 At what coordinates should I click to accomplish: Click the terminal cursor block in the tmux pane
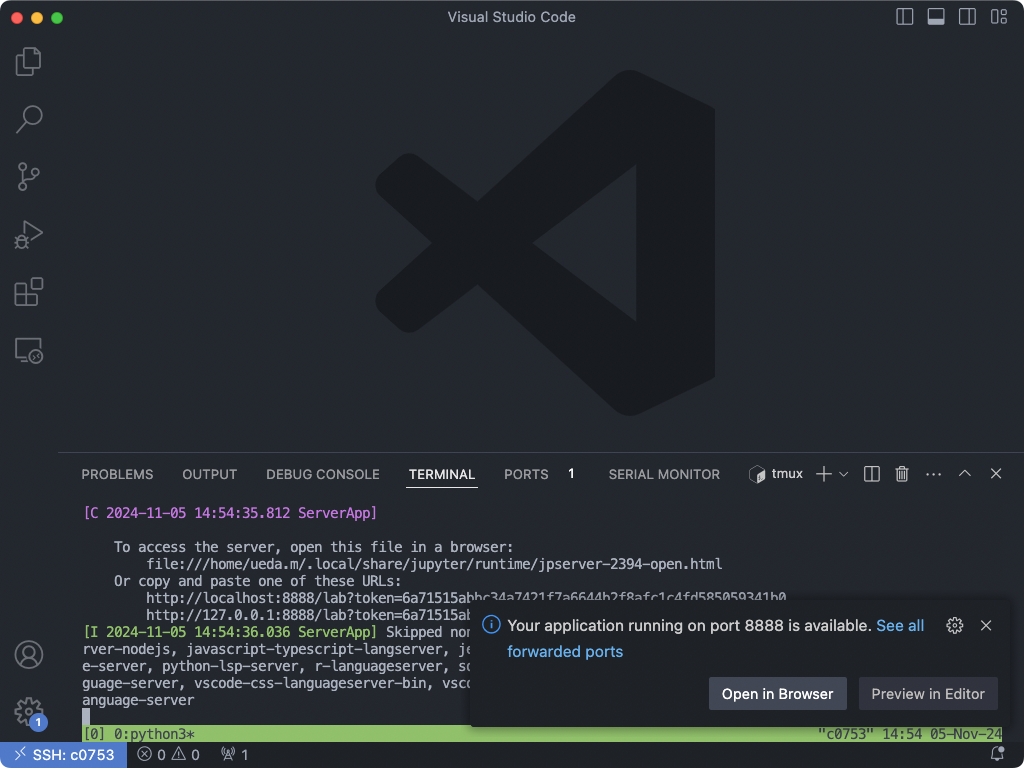pos(86,717)
